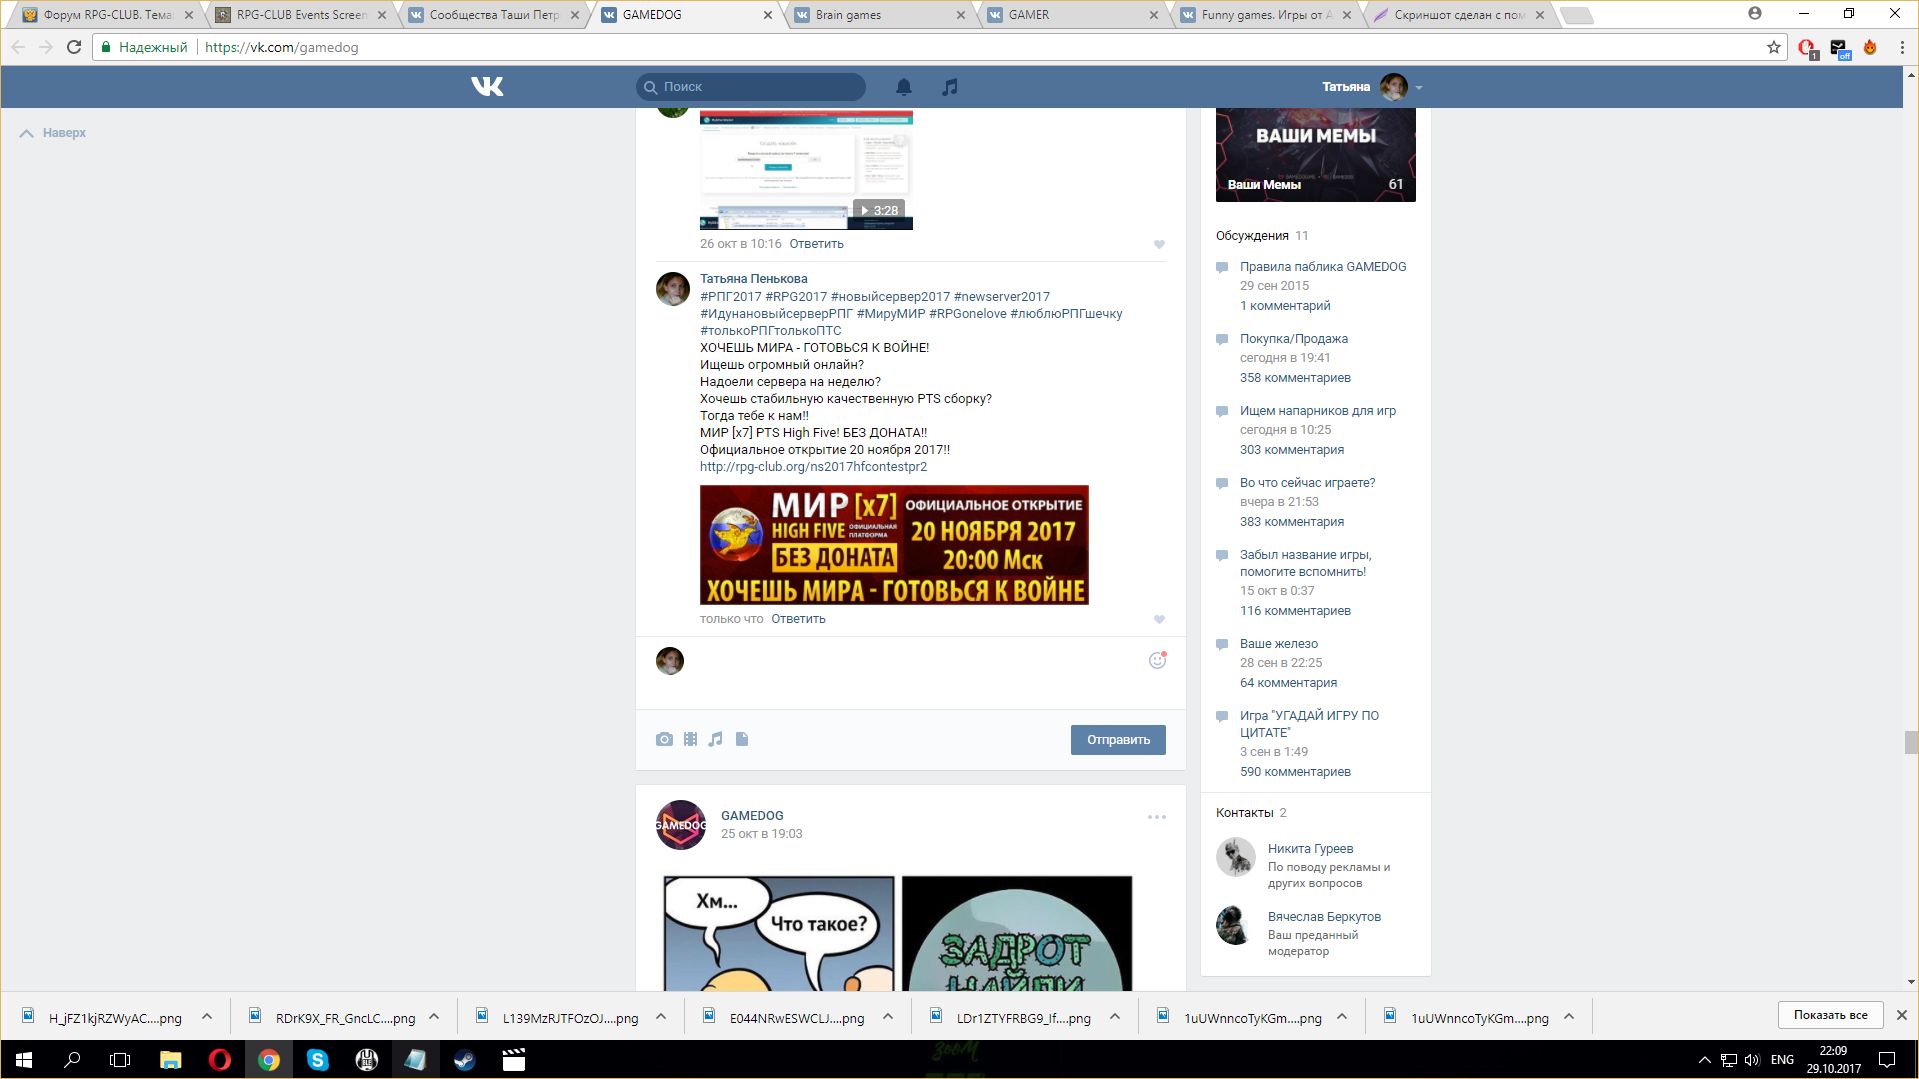Switch to the Funny games tab
This screenshot has width=1919, height=1079.
(x=1265, y=15)
